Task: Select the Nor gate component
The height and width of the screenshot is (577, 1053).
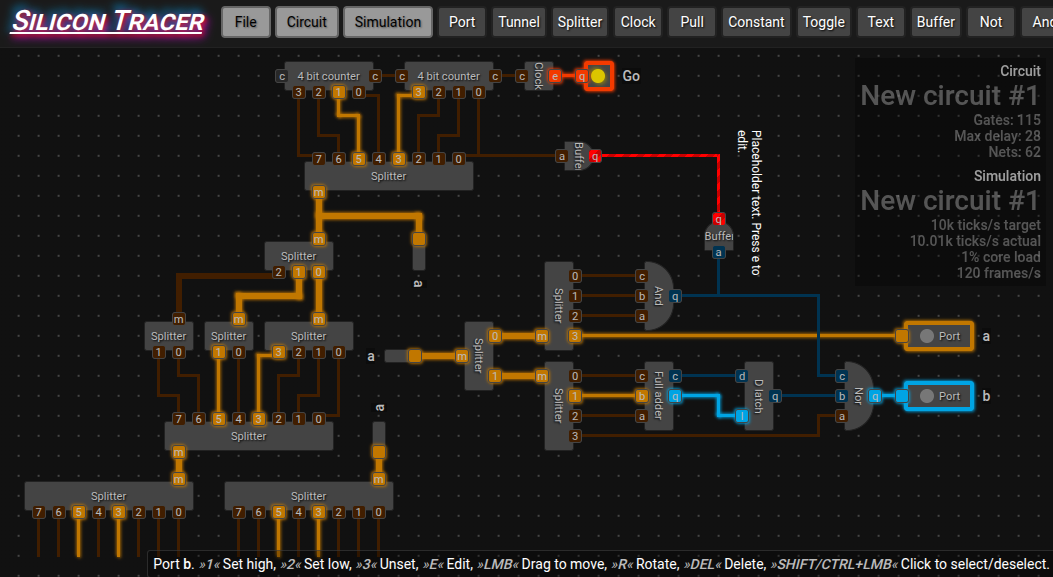Action: coord(858,396)
